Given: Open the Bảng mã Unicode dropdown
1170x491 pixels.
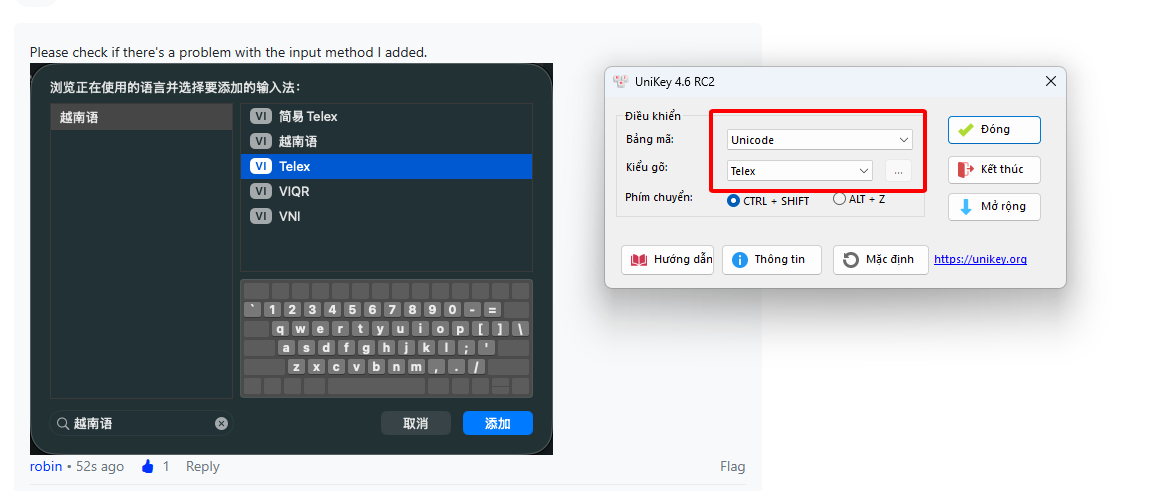Looking at the screenshot, I should tap(819, 140).
